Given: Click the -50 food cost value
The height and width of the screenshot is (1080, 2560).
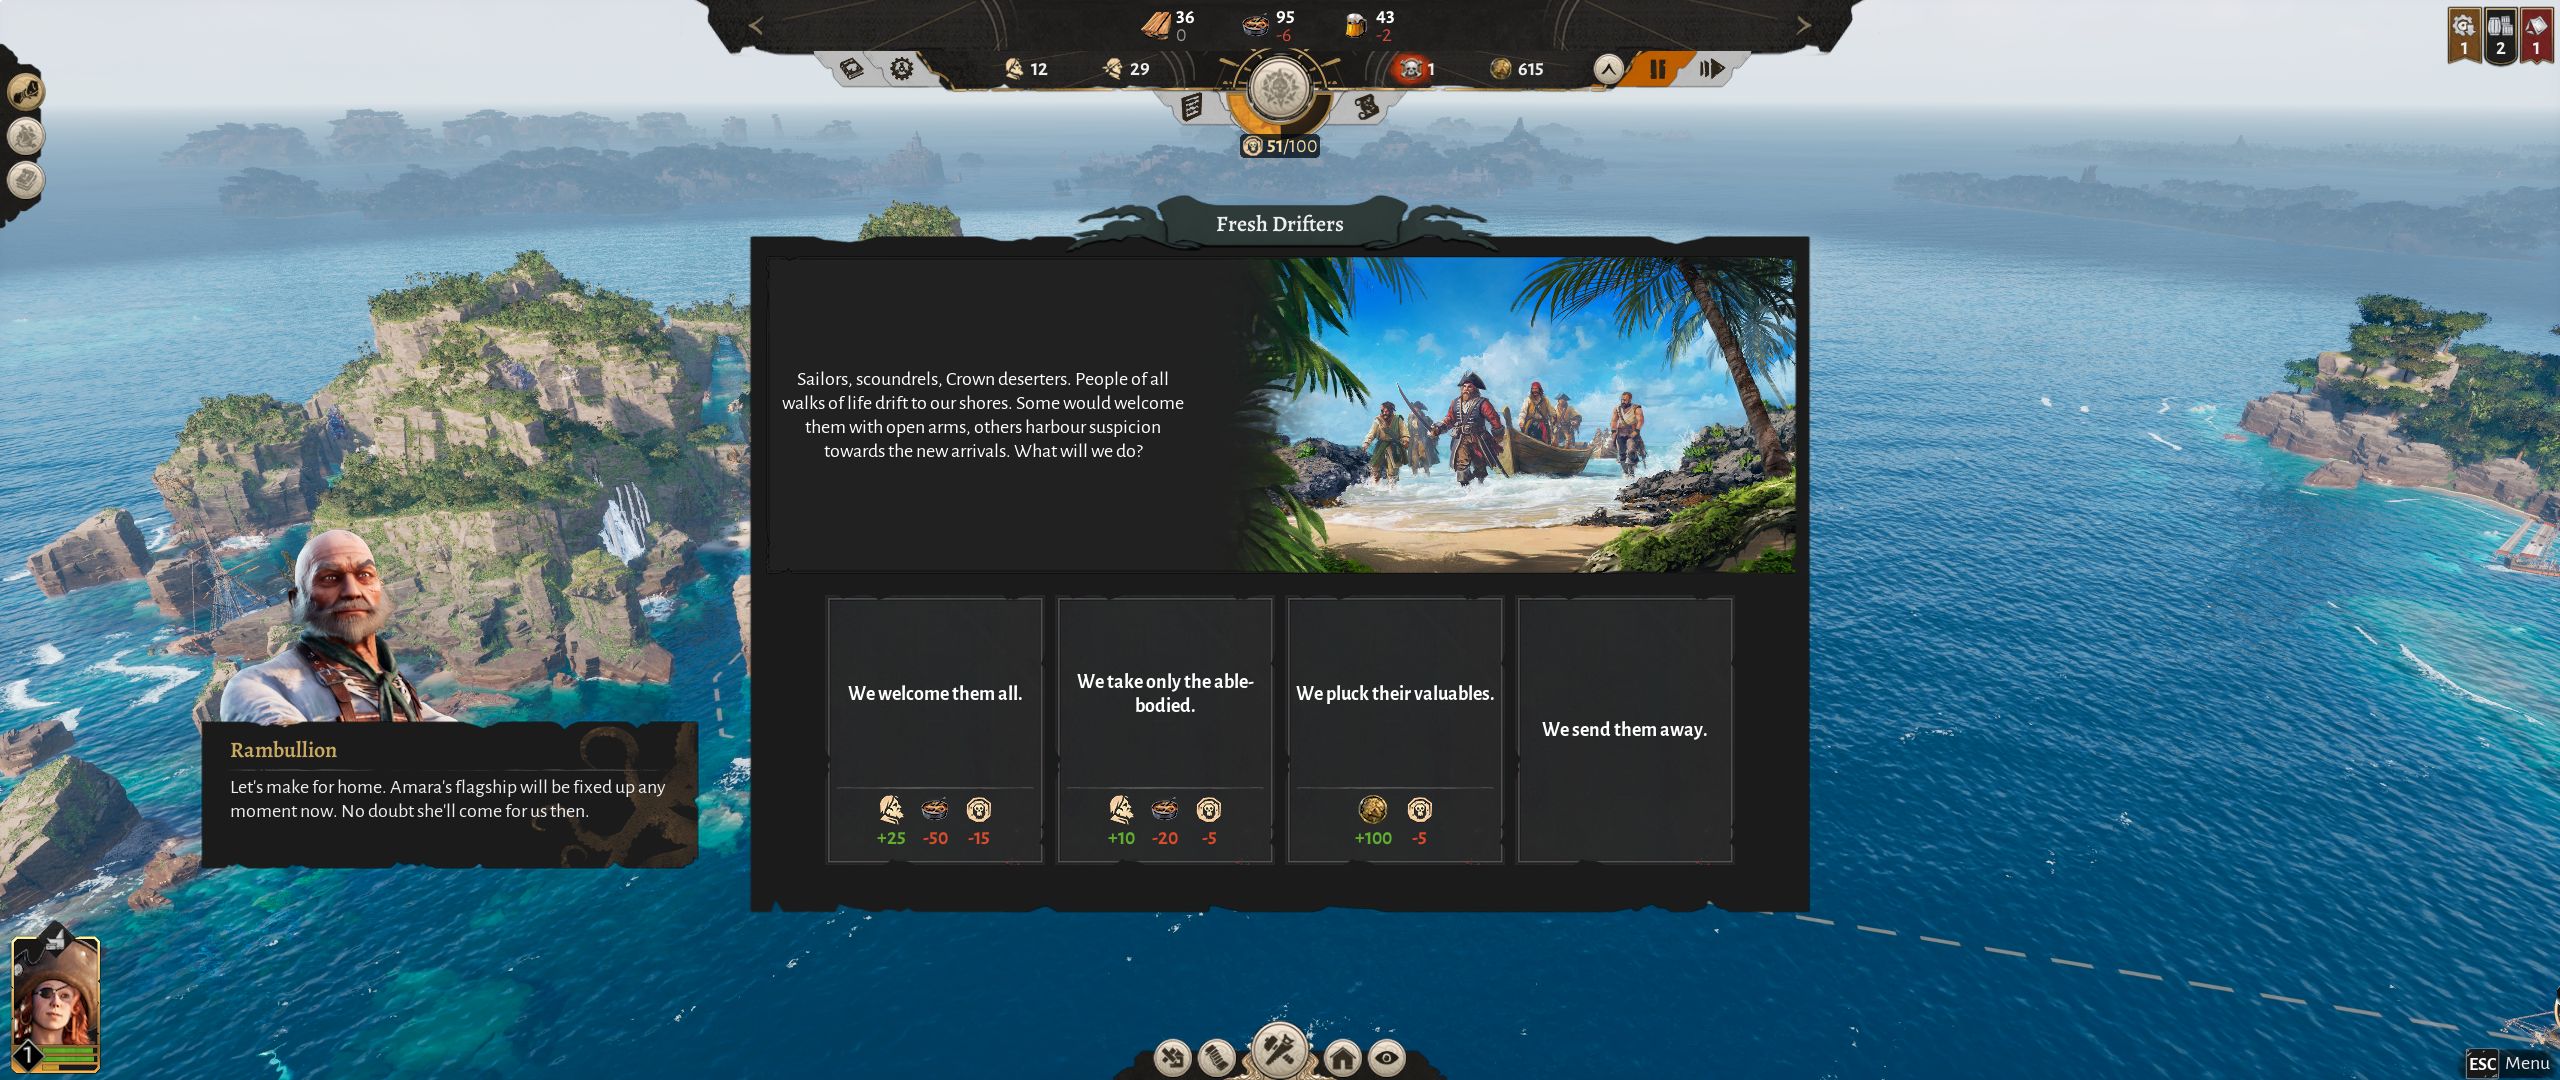Looking at the screenshot, I should pyautogui.click(x=935, y=838).
